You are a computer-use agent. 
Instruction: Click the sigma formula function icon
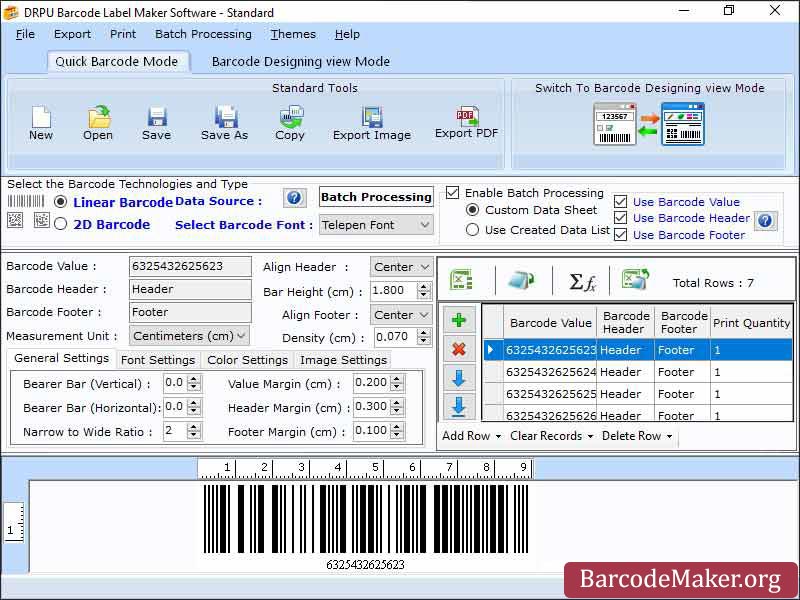pyautogui.click(x=582, y=281)
